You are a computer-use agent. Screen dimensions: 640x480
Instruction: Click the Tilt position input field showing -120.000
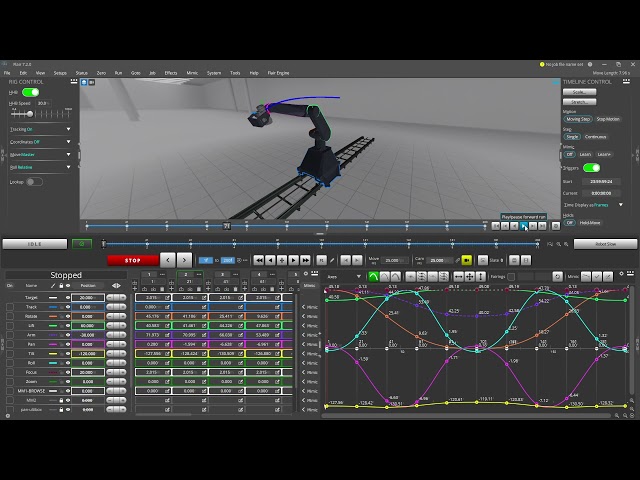point(88,353)
